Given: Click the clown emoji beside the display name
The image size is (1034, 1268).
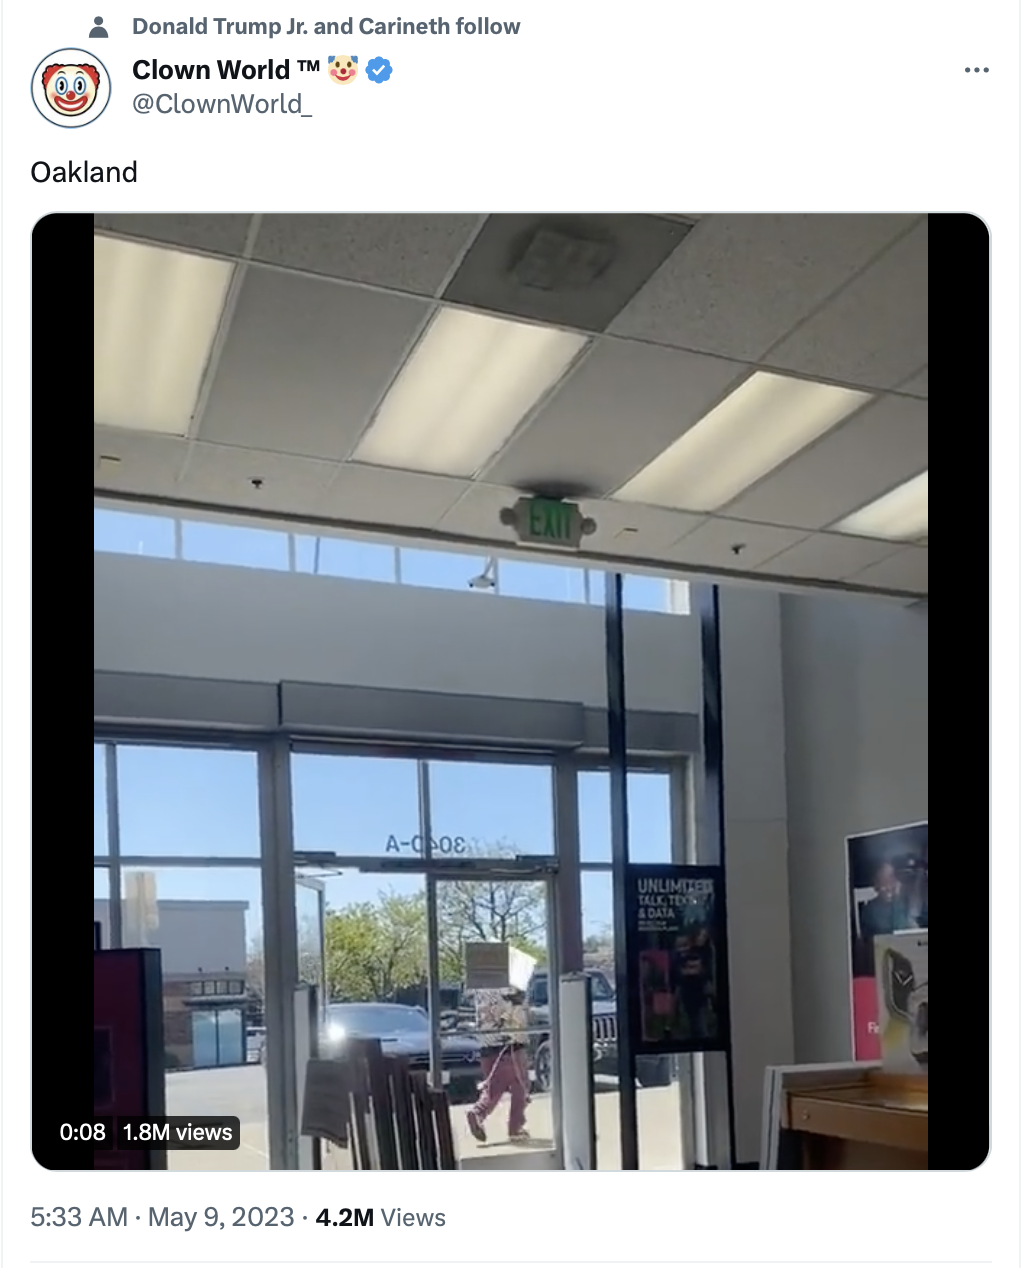Looking at the screenshot, I should click(x=343, y=69).
